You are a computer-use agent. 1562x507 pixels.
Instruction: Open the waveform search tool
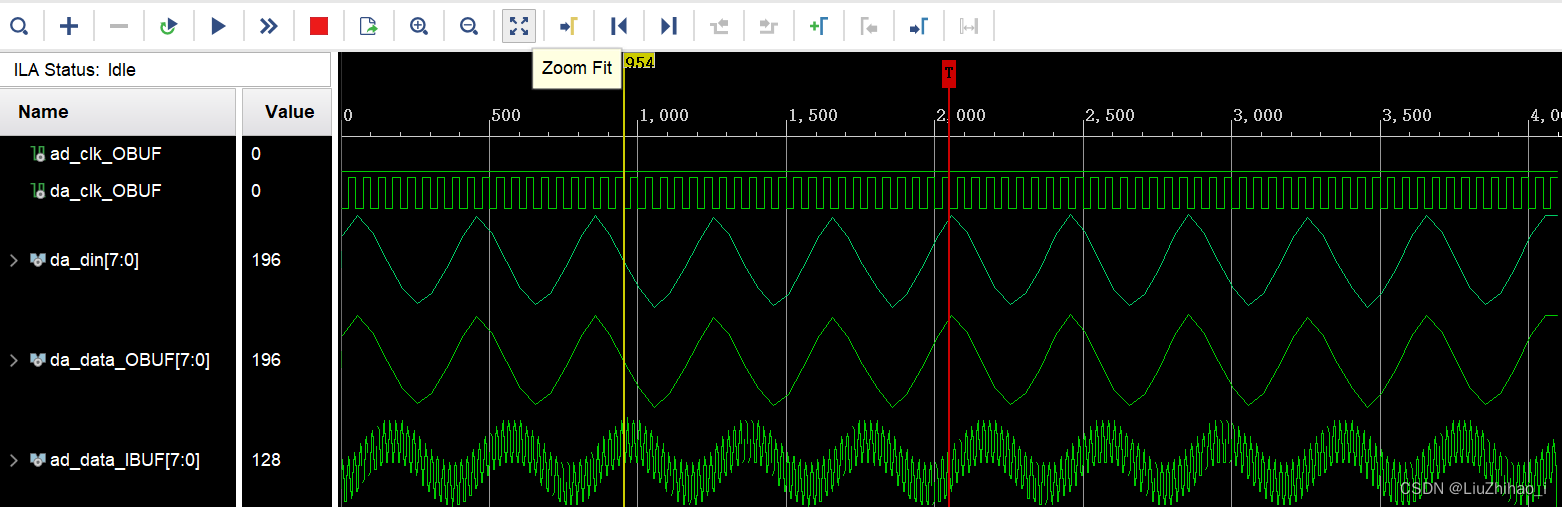point(18,26)
